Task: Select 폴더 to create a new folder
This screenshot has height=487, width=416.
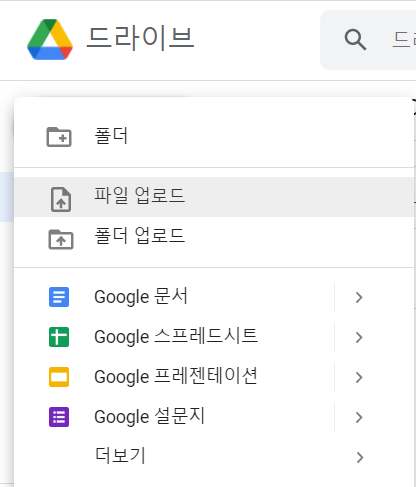Action: click(214, 137)
